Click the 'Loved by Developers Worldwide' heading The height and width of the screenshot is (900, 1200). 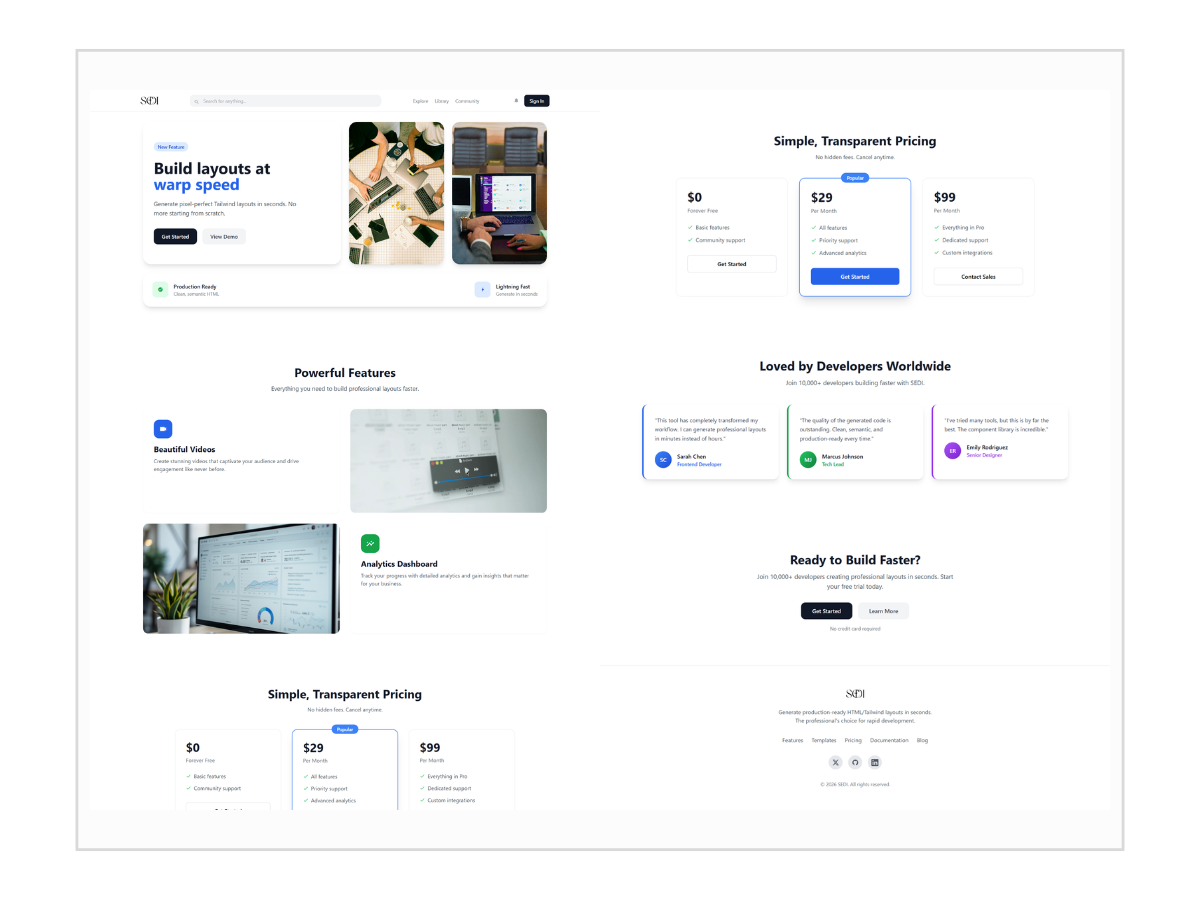[855, 367]
